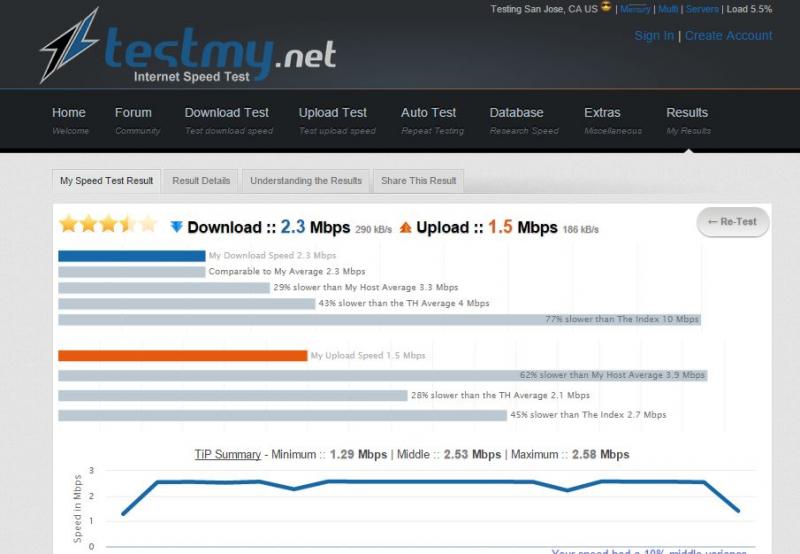
Task: Switch to the Result Details tab
Action: pyautogui.click(x=201, y=181)
